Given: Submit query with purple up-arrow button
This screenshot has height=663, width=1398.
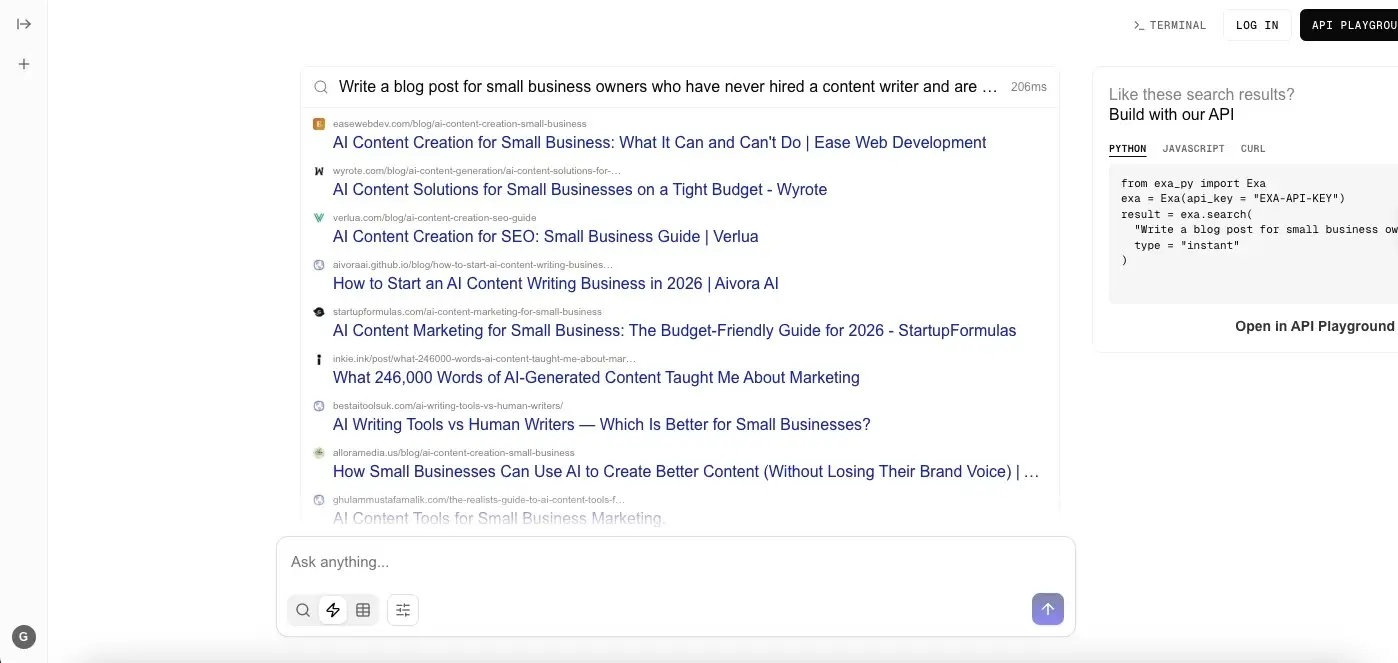Looking at the screenshot, I should point(1048,609).
